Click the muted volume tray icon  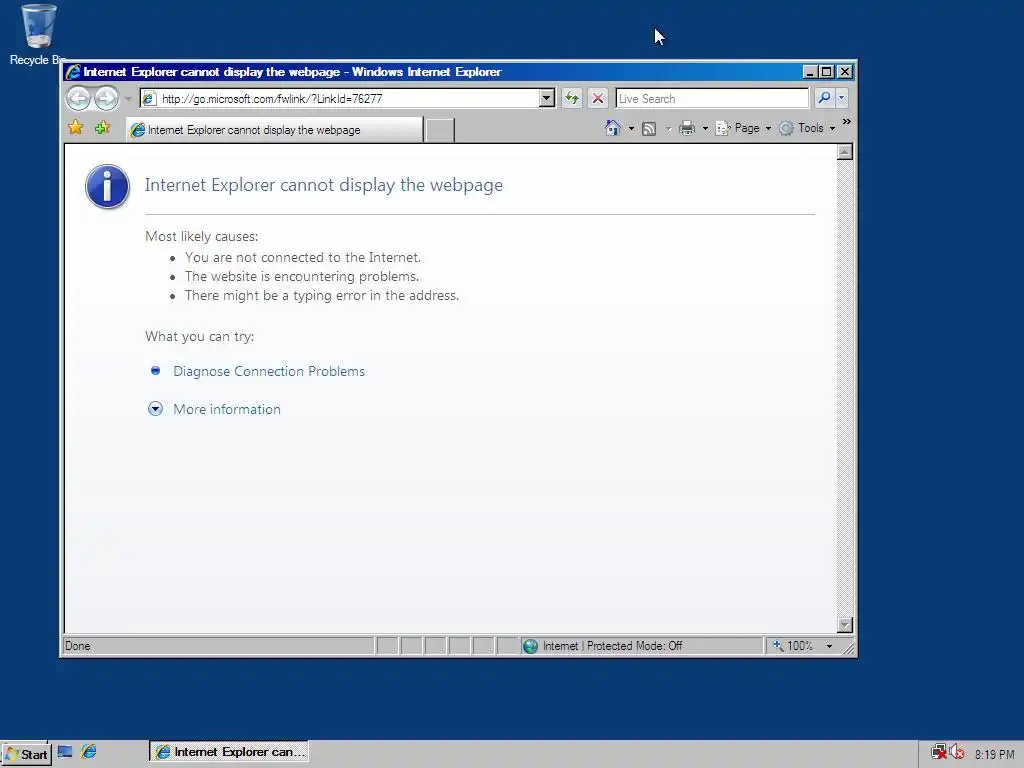coord(957,752)
